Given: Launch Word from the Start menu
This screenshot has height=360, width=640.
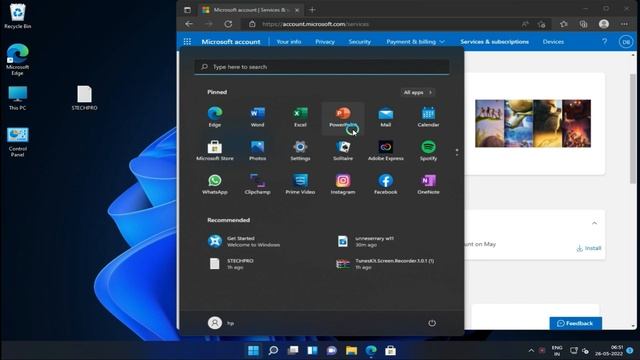Looking at the screenshot, I should point(258,117).
